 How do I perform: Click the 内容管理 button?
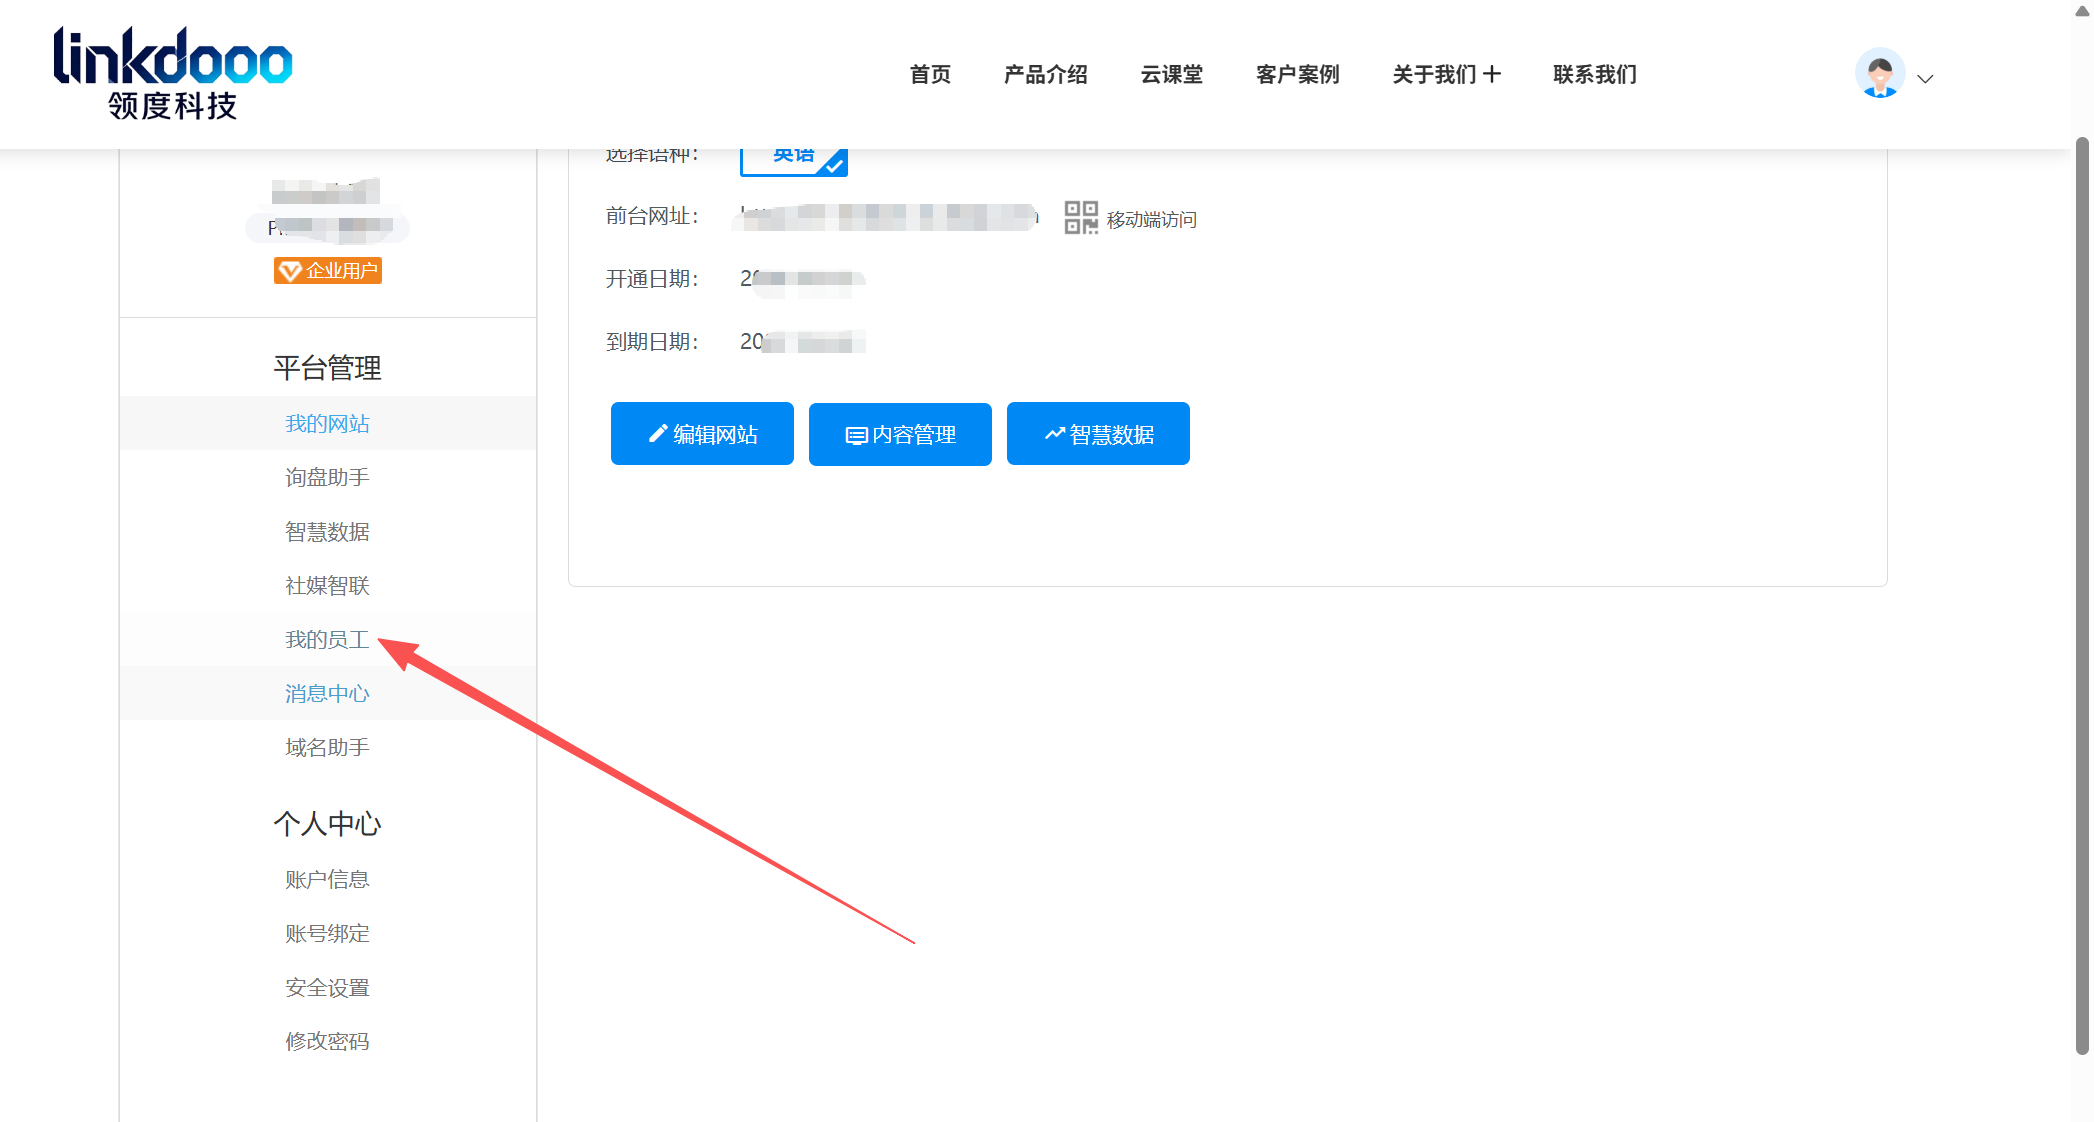click(x=900, y=434)
